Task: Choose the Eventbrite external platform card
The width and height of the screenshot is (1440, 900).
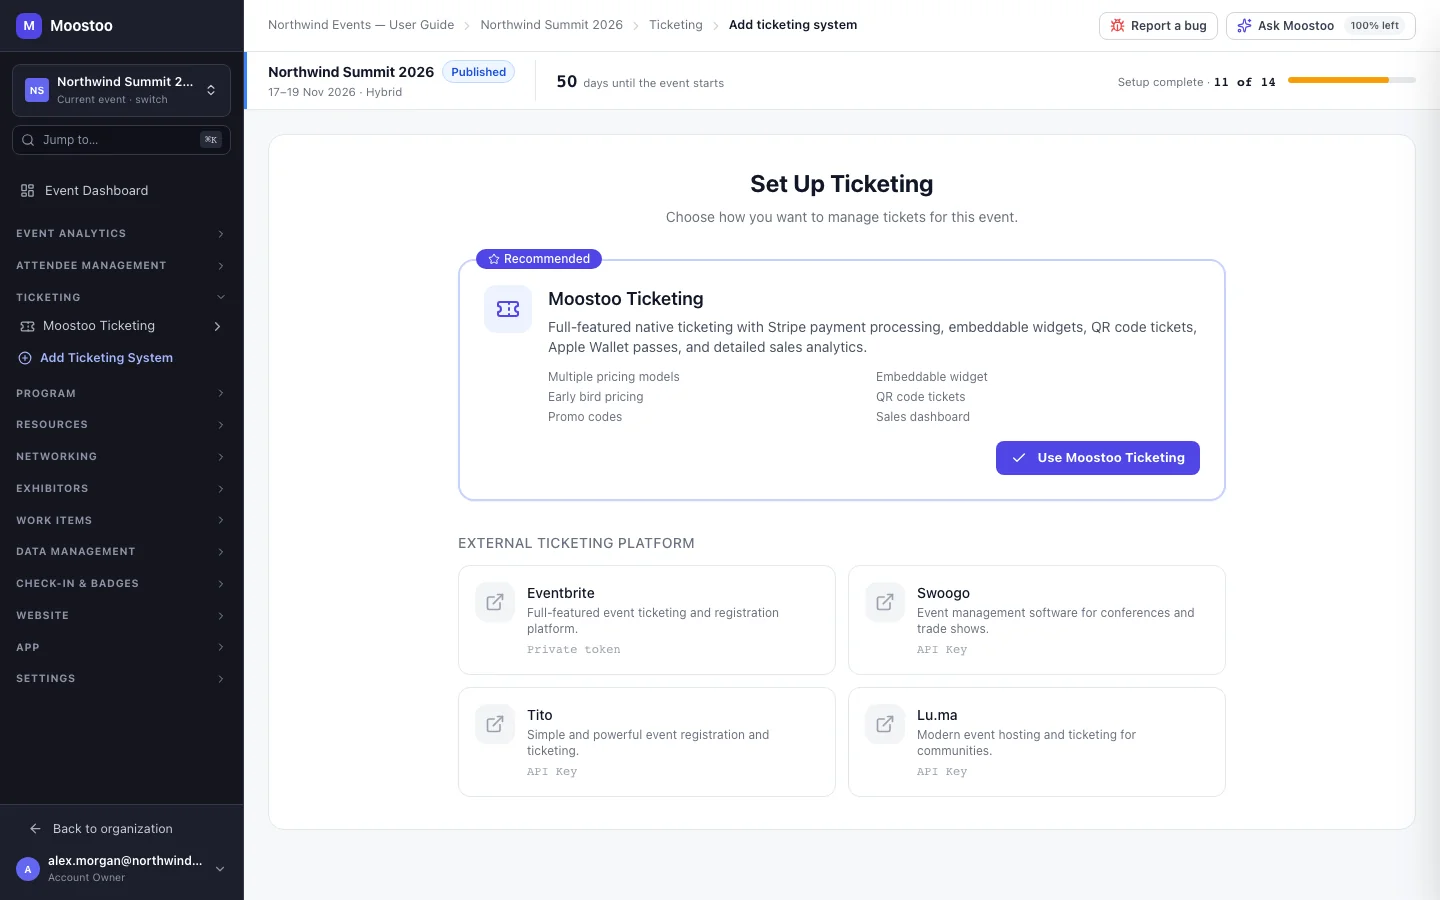Action: point(647,620)
